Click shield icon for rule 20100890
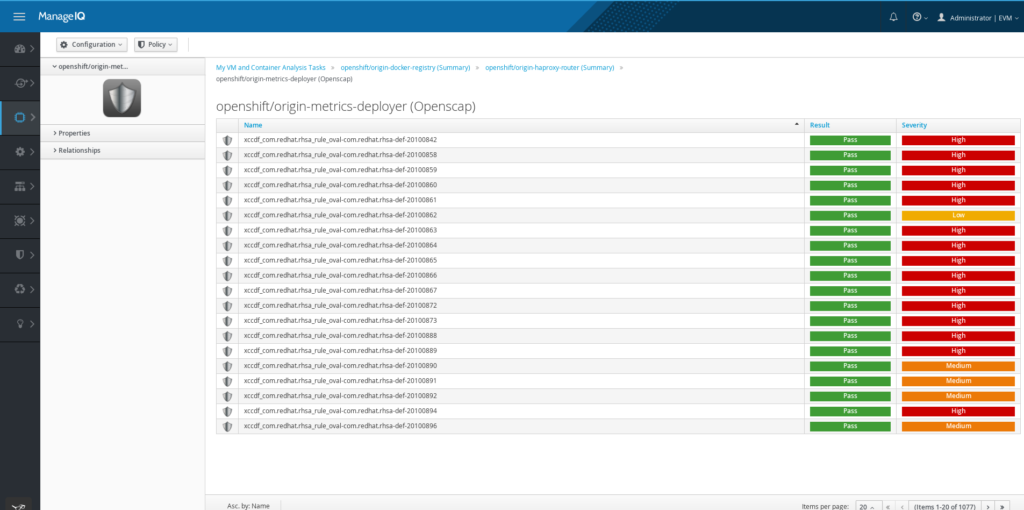The image size is (1024, 510). pyautogui.click(x=227, y=366)
